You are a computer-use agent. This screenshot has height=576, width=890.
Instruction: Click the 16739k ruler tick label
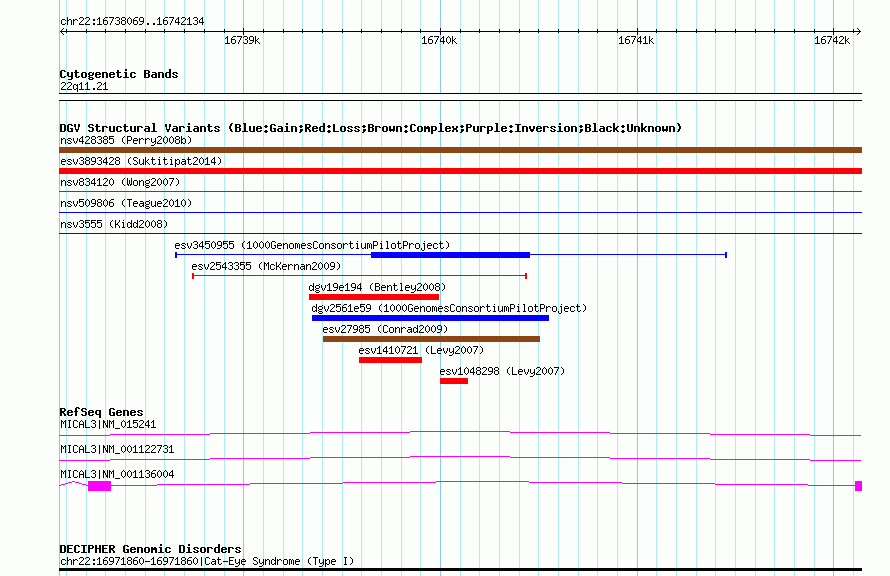(x=242, y=40)
